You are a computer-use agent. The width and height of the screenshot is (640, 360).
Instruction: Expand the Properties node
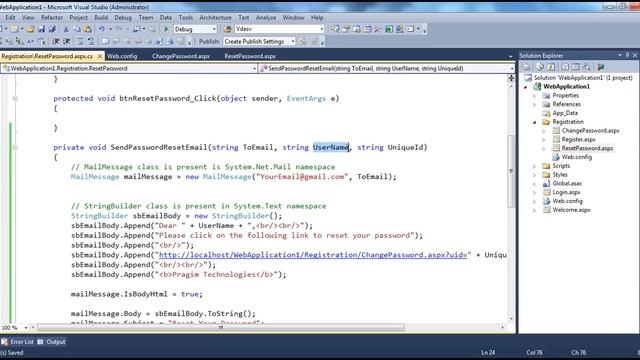click(x=535, y=96)
